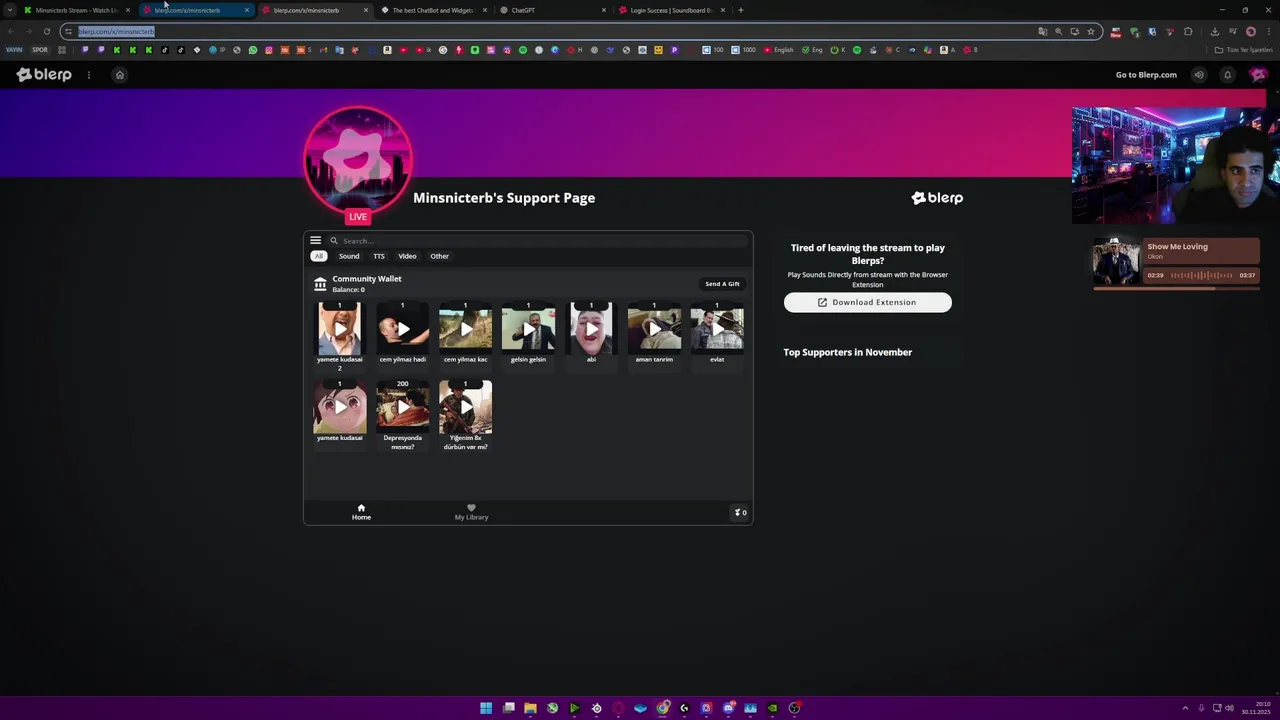This screenshot has width=1280, height=720.
Task: Open Spotify bookmark near Eng bookmark
Action: pos(857,50)
